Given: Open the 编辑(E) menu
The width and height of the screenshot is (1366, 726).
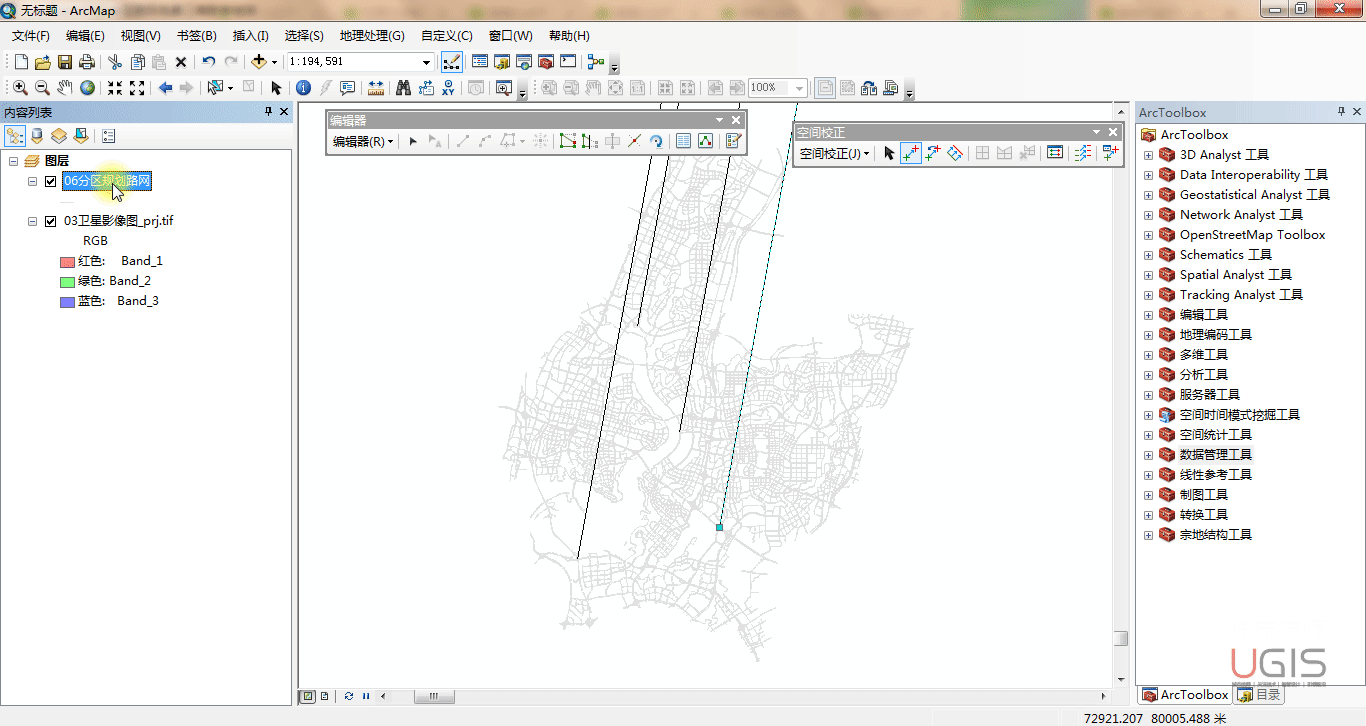Looking at the screenshot, I should (x=85, y=35).
